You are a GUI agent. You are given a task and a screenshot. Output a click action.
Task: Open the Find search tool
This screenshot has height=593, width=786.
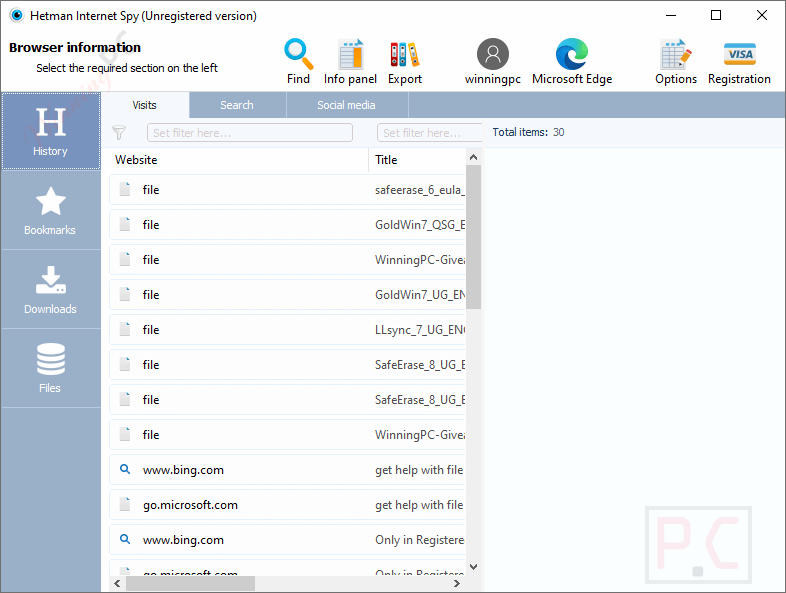pyautogui.click(x=298, y=61)
